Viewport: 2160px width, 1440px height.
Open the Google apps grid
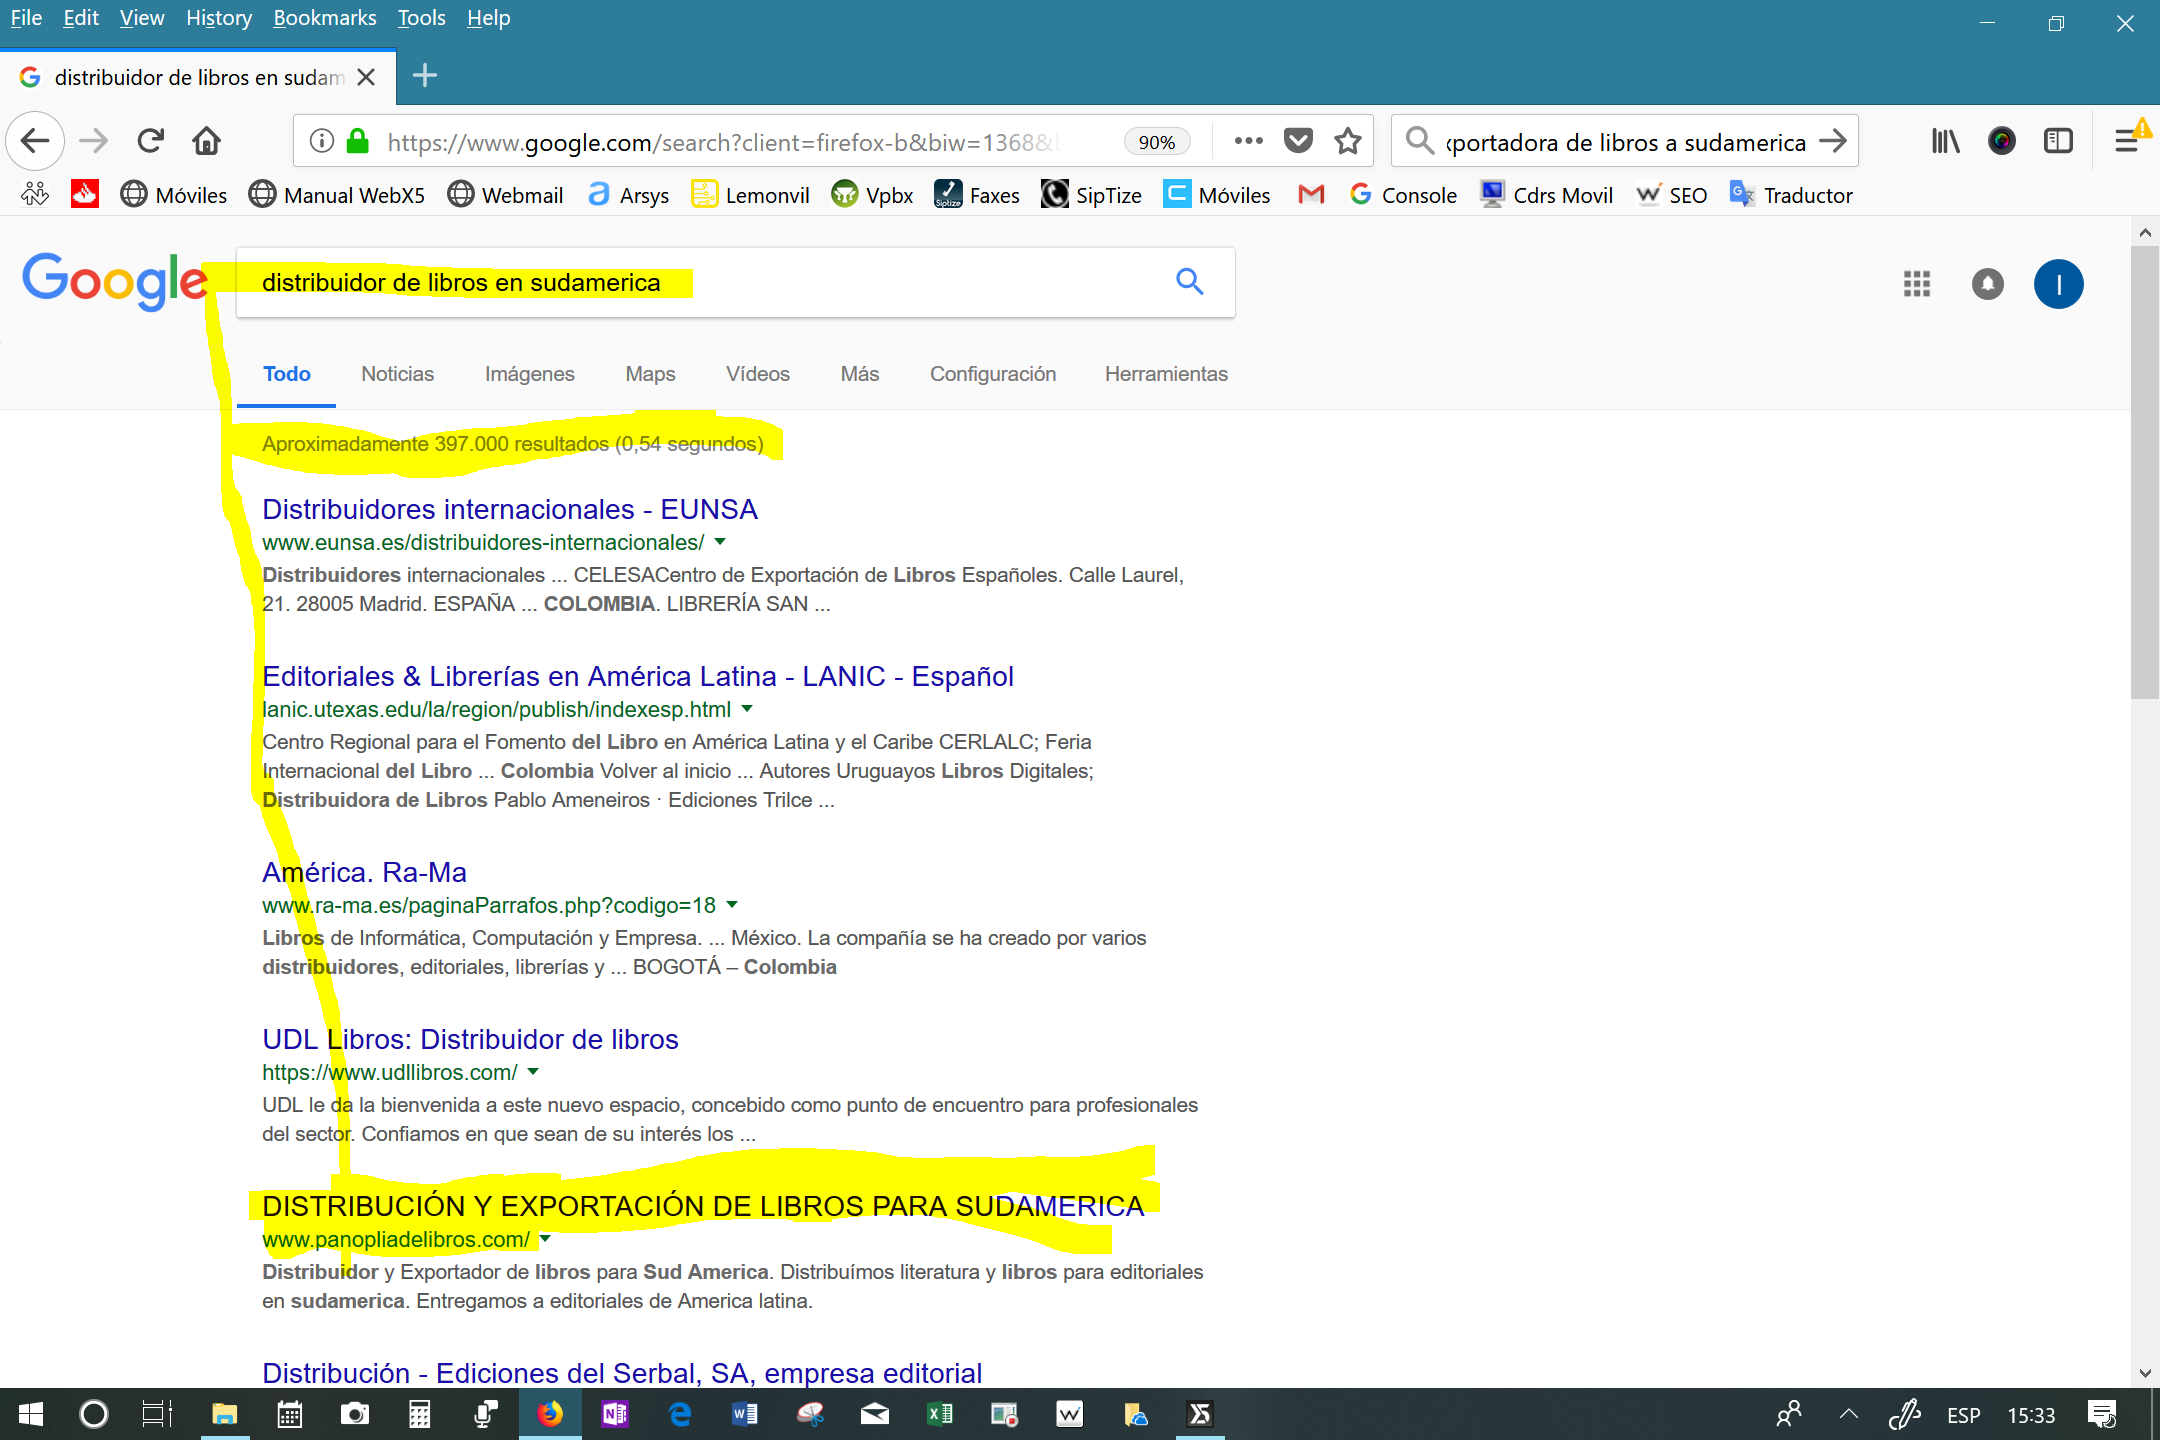[1916, 284]
